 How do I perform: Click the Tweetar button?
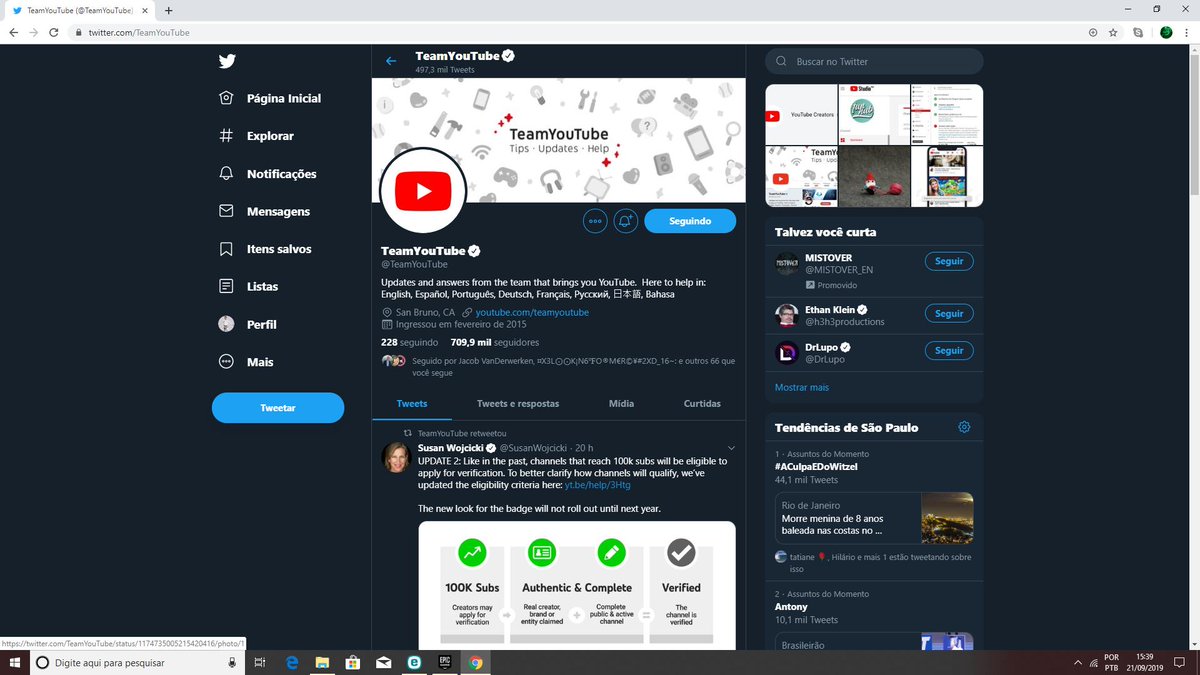pos(278,408)
